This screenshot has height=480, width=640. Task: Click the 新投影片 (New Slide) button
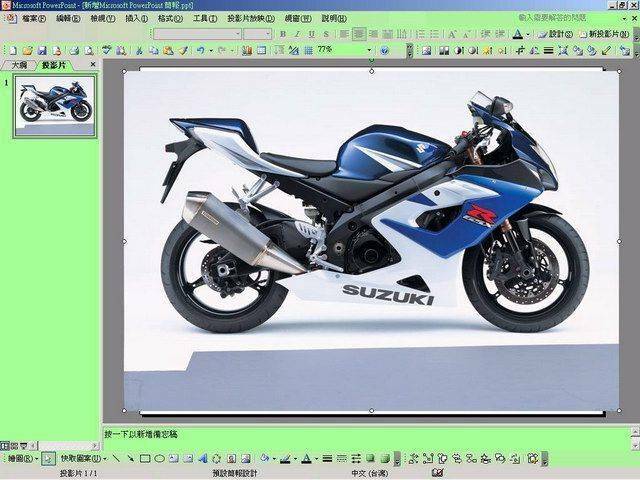coord(605,34)
